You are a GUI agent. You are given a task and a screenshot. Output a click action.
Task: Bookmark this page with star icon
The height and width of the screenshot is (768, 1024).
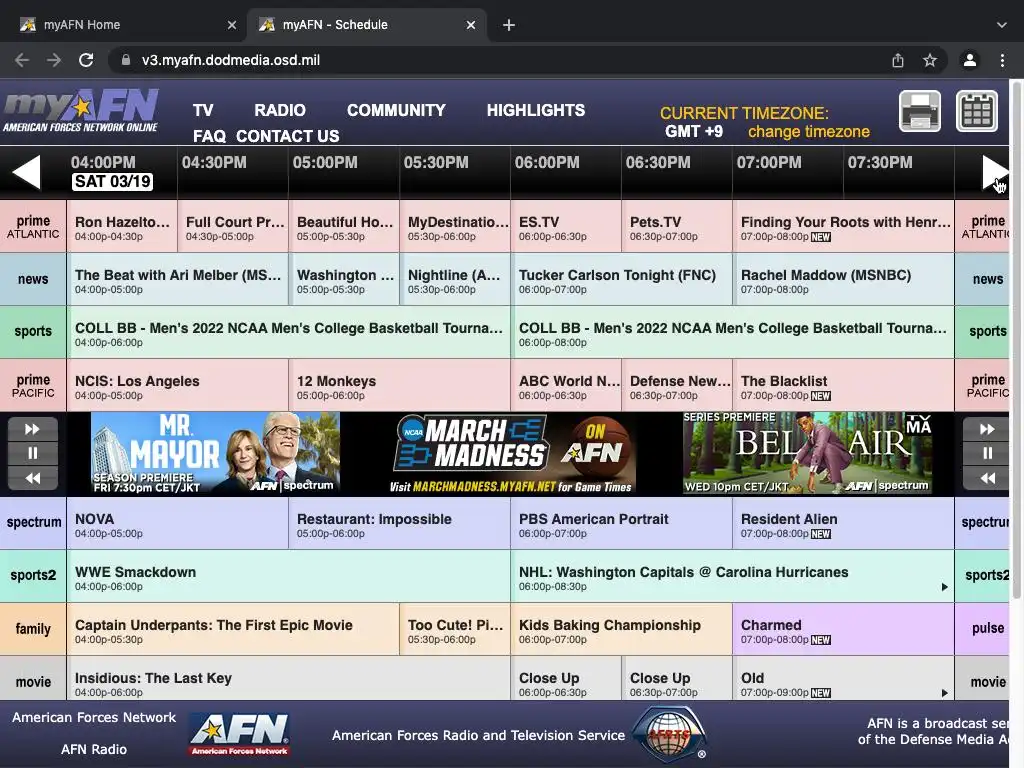coord(930,60)
